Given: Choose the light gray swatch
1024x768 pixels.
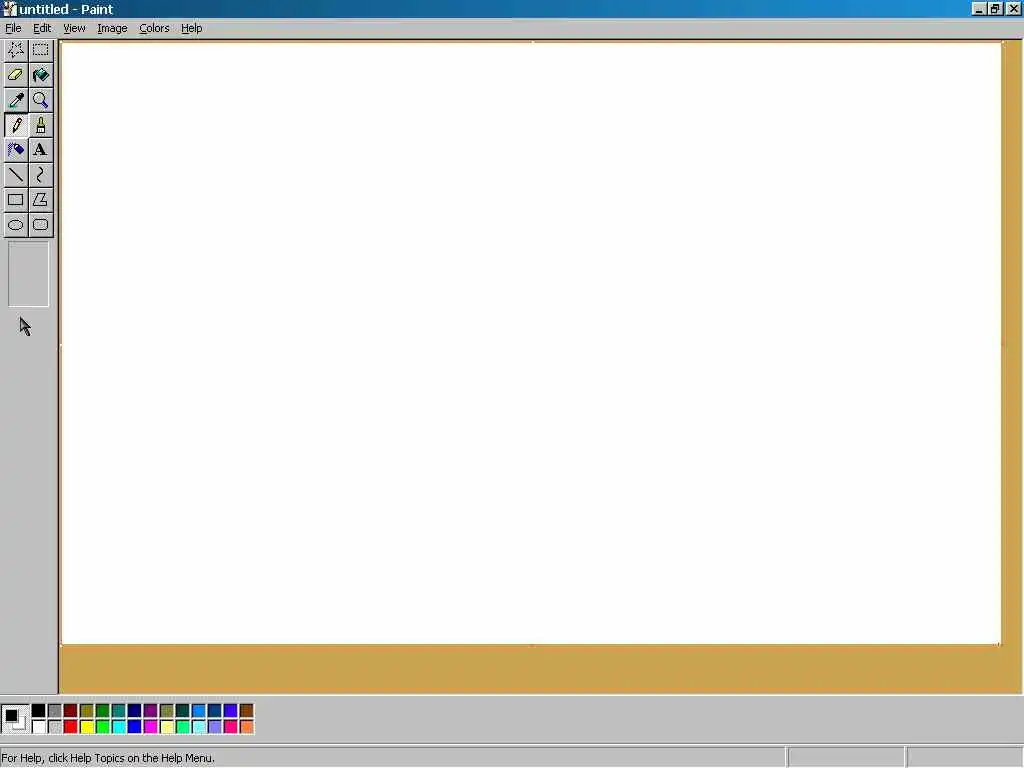Looking at the screenshot, I should [x=55, y=727].
